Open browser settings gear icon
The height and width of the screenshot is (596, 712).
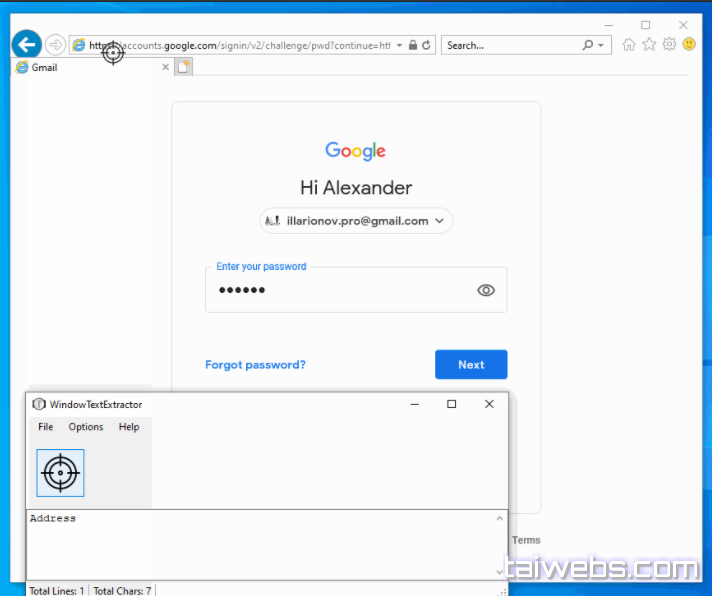(x=669, y=45)
